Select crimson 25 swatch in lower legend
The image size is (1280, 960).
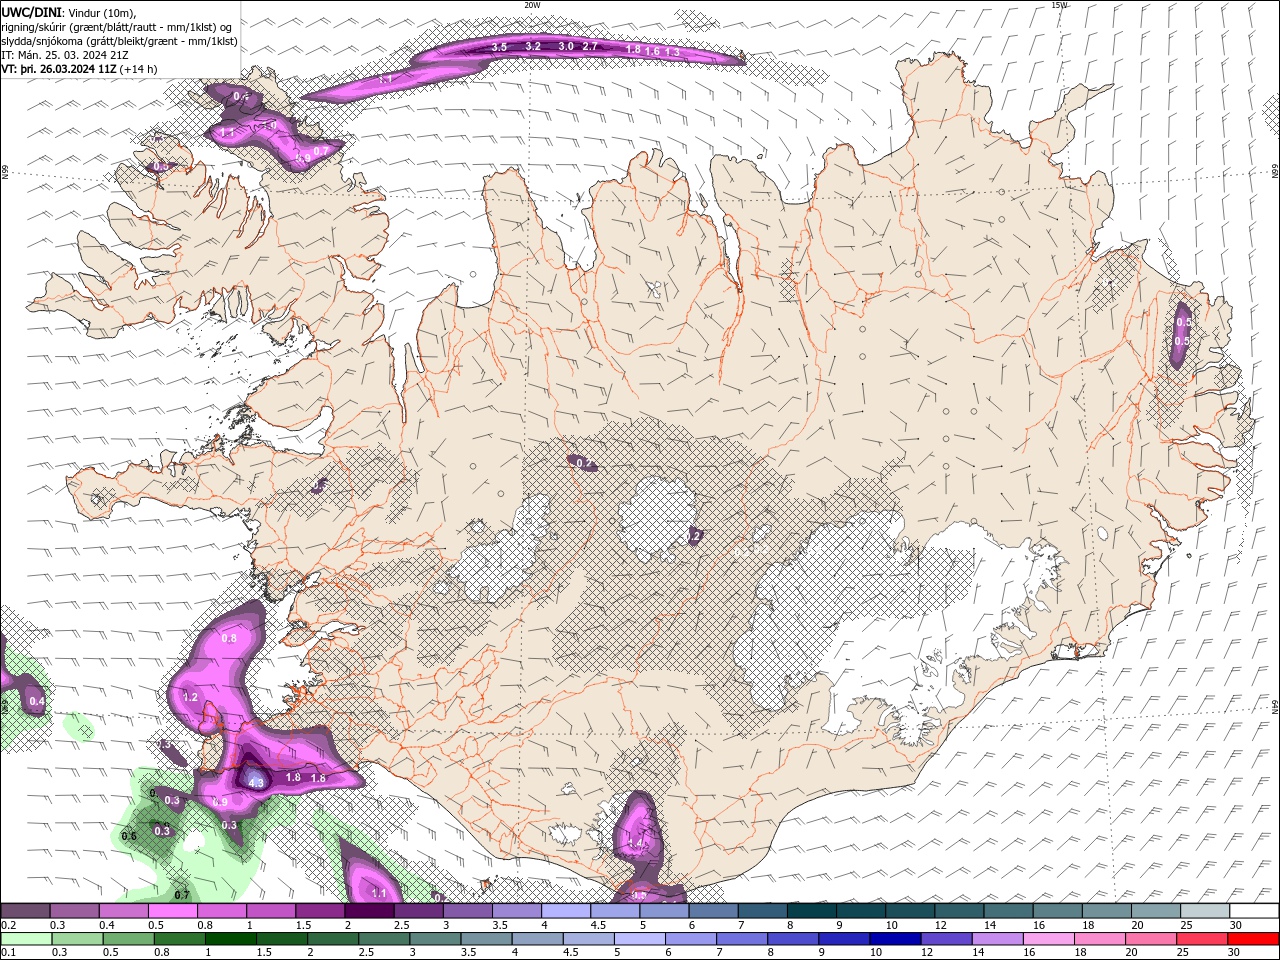coord(1201,939)
